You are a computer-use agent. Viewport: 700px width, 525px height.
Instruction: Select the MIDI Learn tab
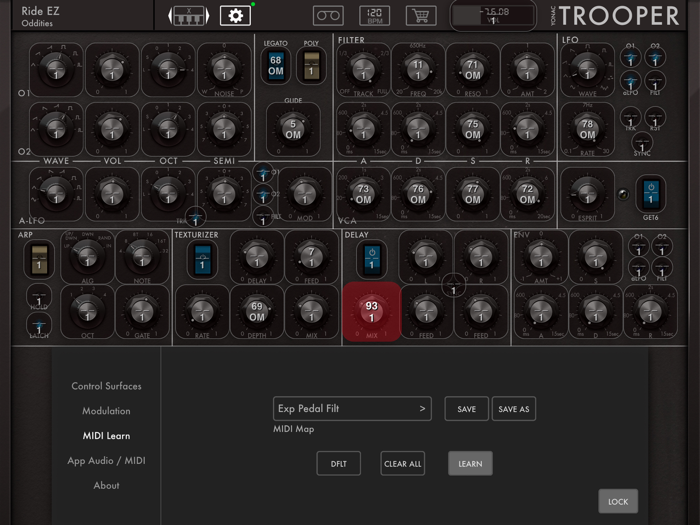pos(106,436)
